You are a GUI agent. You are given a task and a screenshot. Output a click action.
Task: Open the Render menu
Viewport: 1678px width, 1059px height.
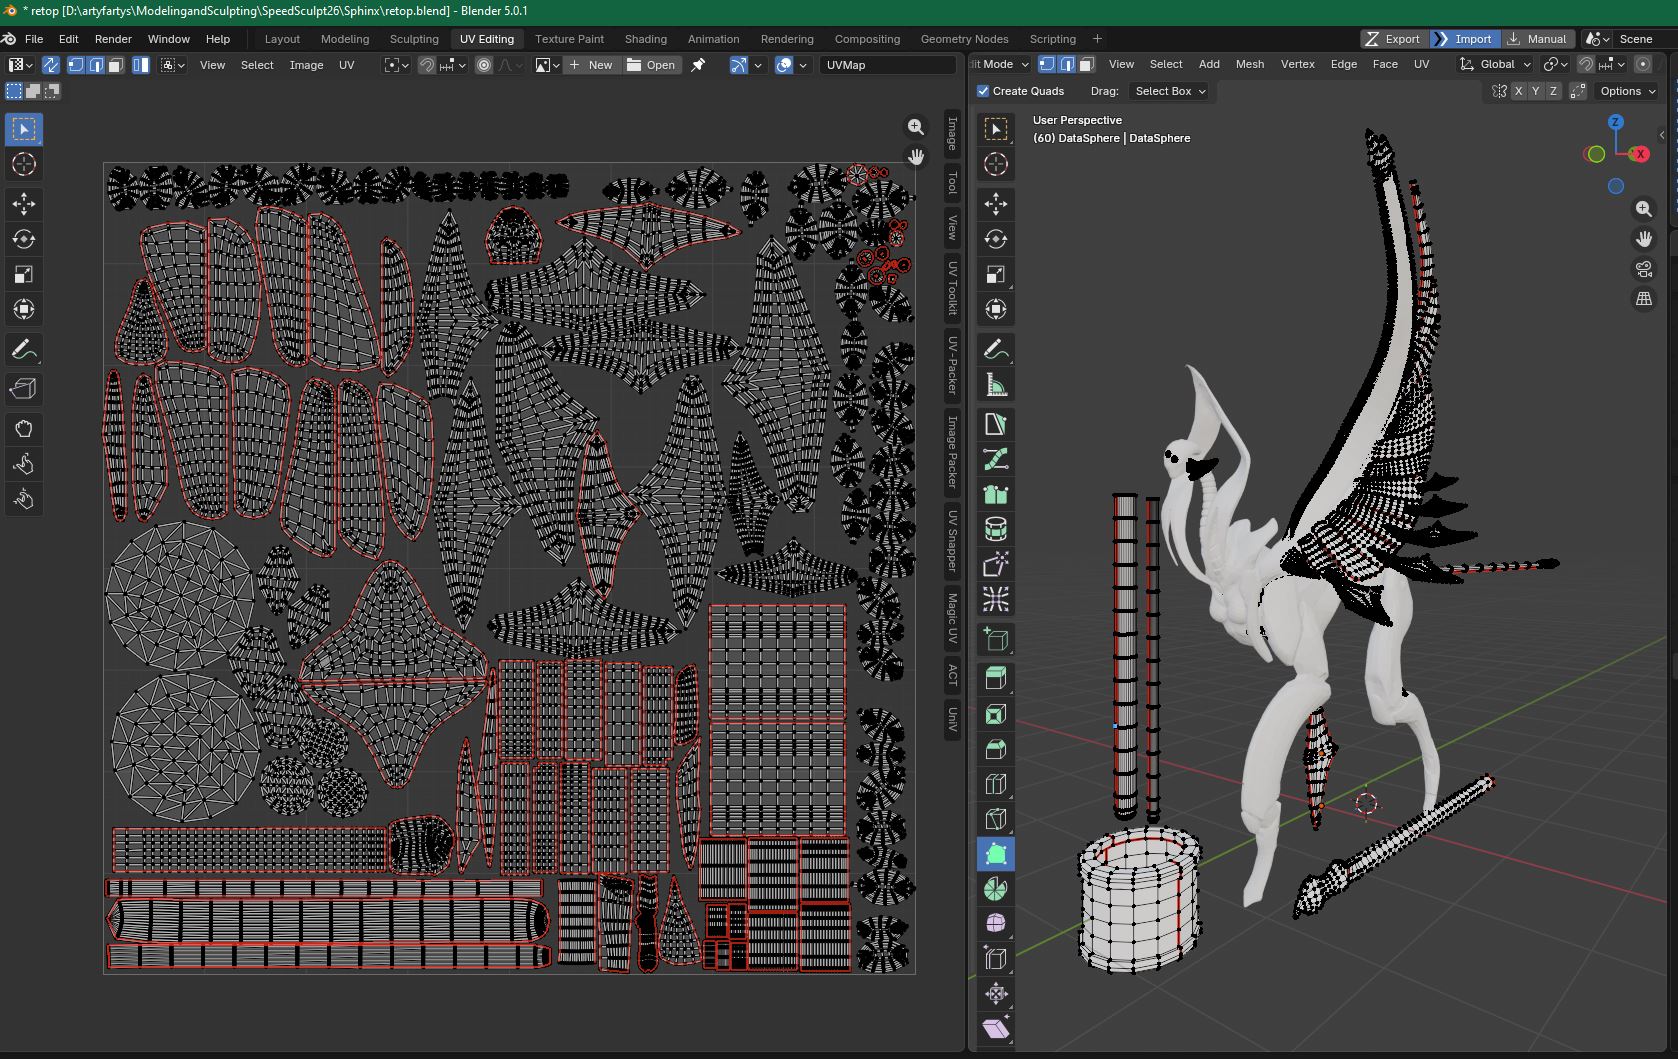tap(113, 39)
